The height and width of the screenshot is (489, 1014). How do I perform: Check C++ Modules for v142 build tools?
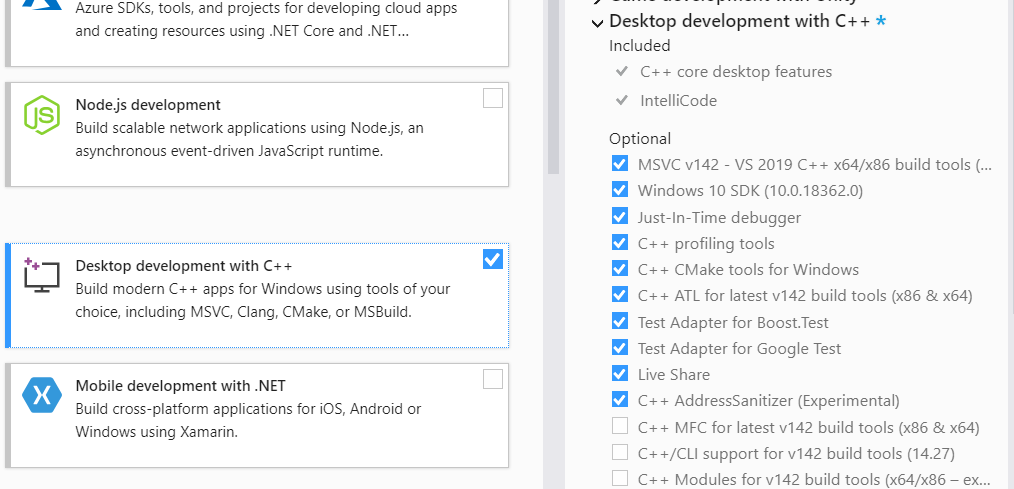tap(620, 479)
